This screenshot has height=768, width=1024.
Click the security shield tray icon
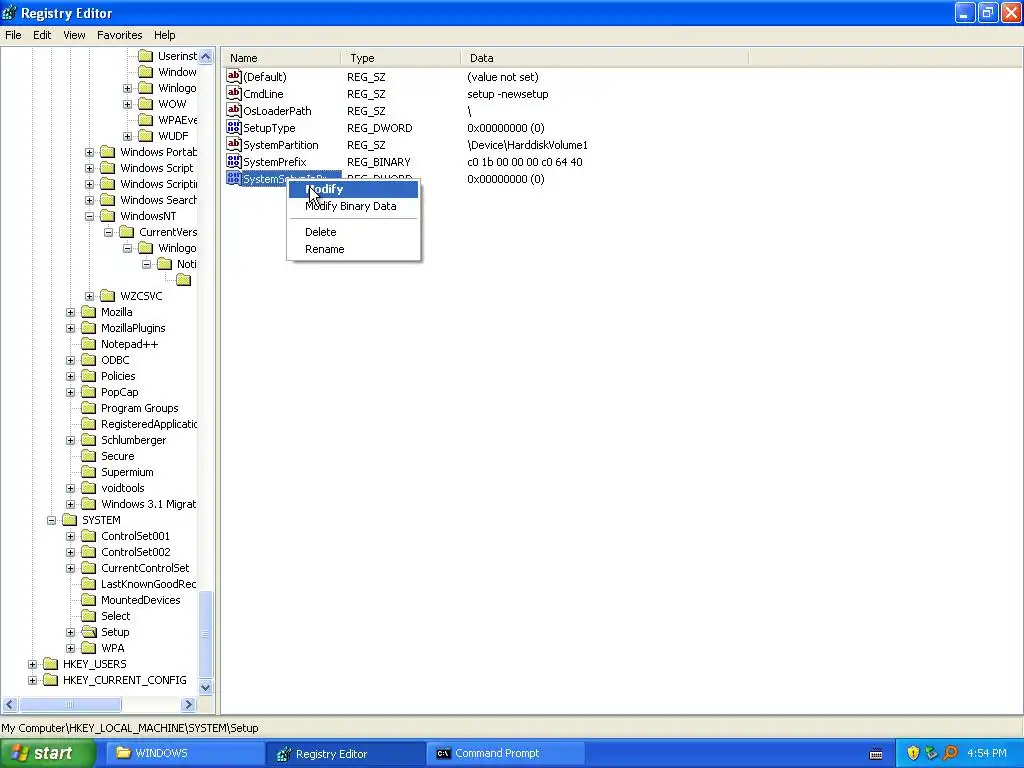point(913,753)
